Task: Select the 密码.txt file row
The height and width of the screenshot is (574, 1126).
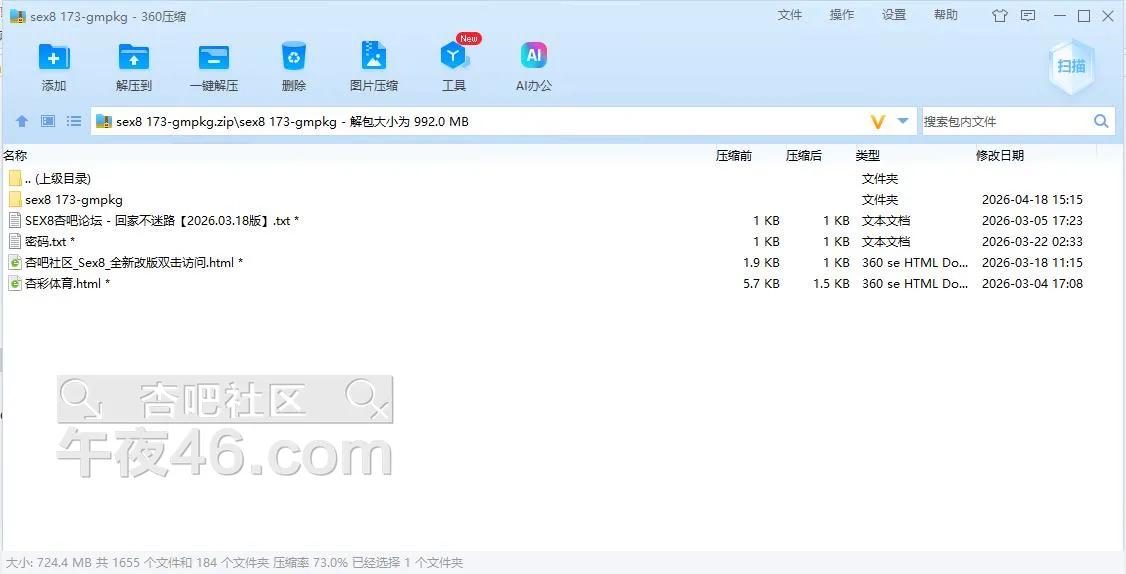Action: pos(47,241)
